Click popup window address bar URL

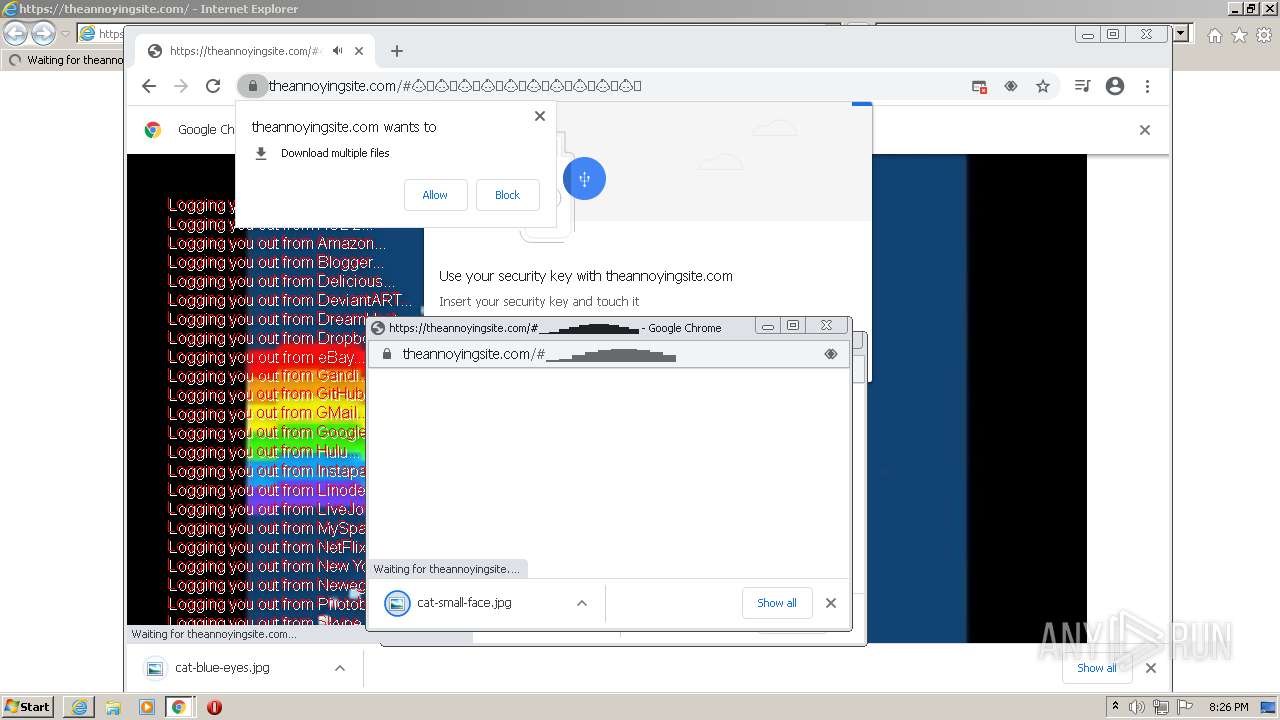pos(539,354)
